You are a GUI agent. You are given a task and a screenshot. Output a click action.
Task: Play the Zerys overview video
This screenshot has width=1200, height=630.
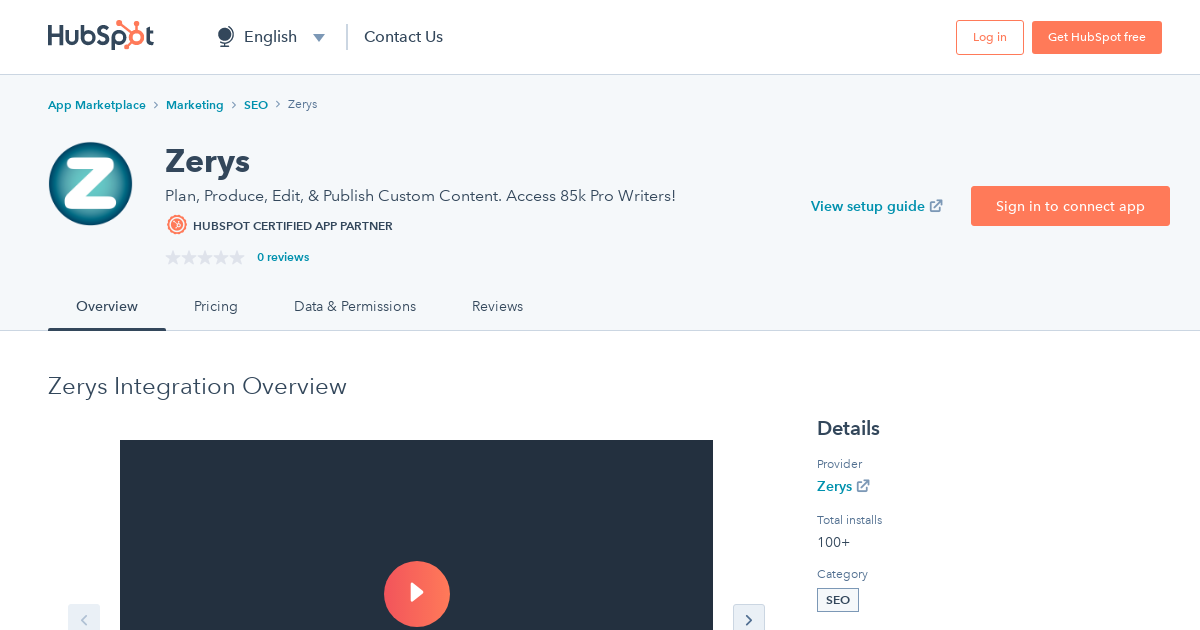(417, 594)
